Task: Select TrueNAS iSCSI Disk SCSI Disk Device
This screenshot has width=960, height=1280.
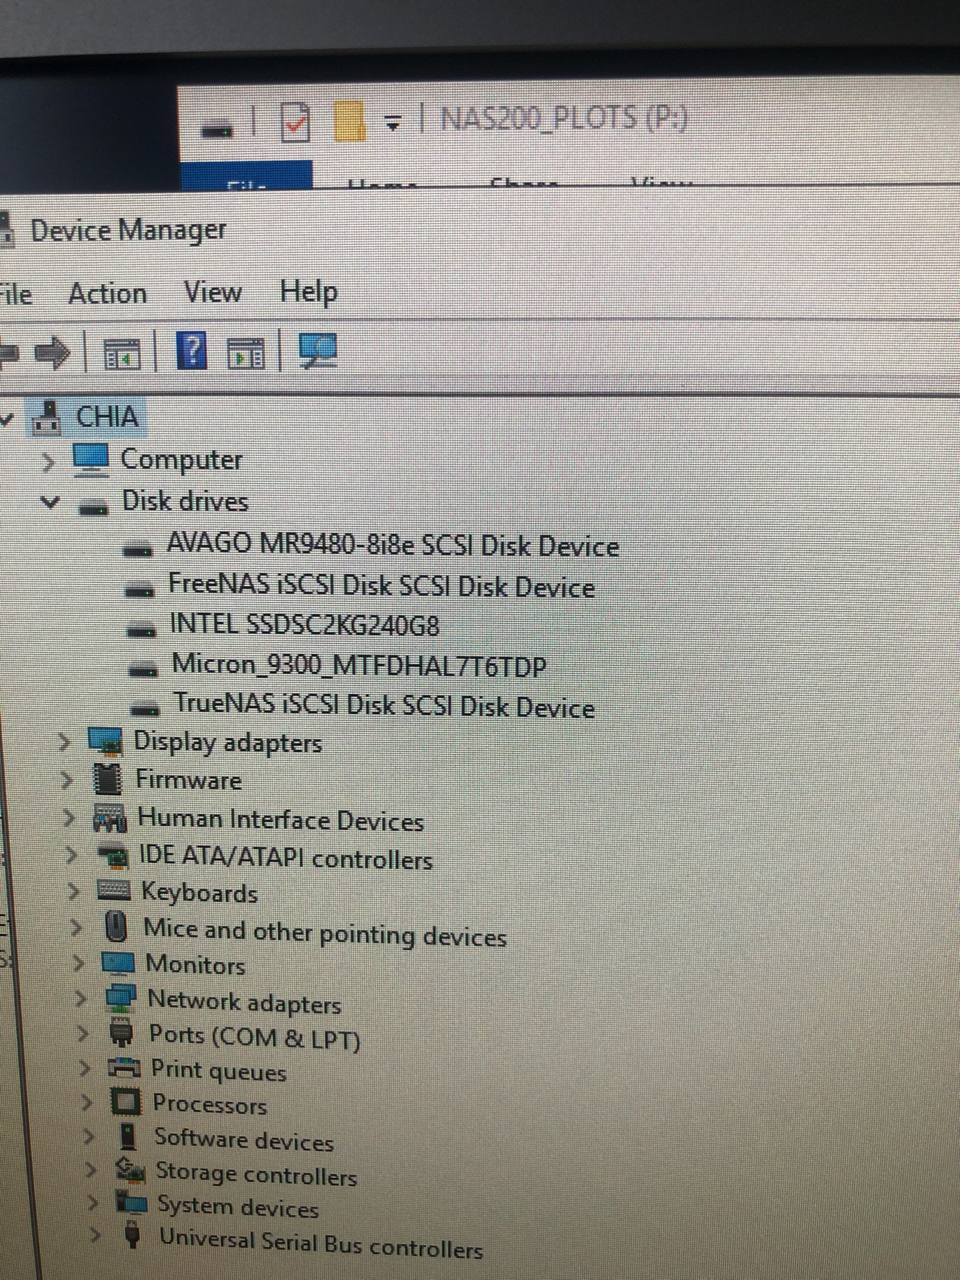Action: click(x=384, y=705)
